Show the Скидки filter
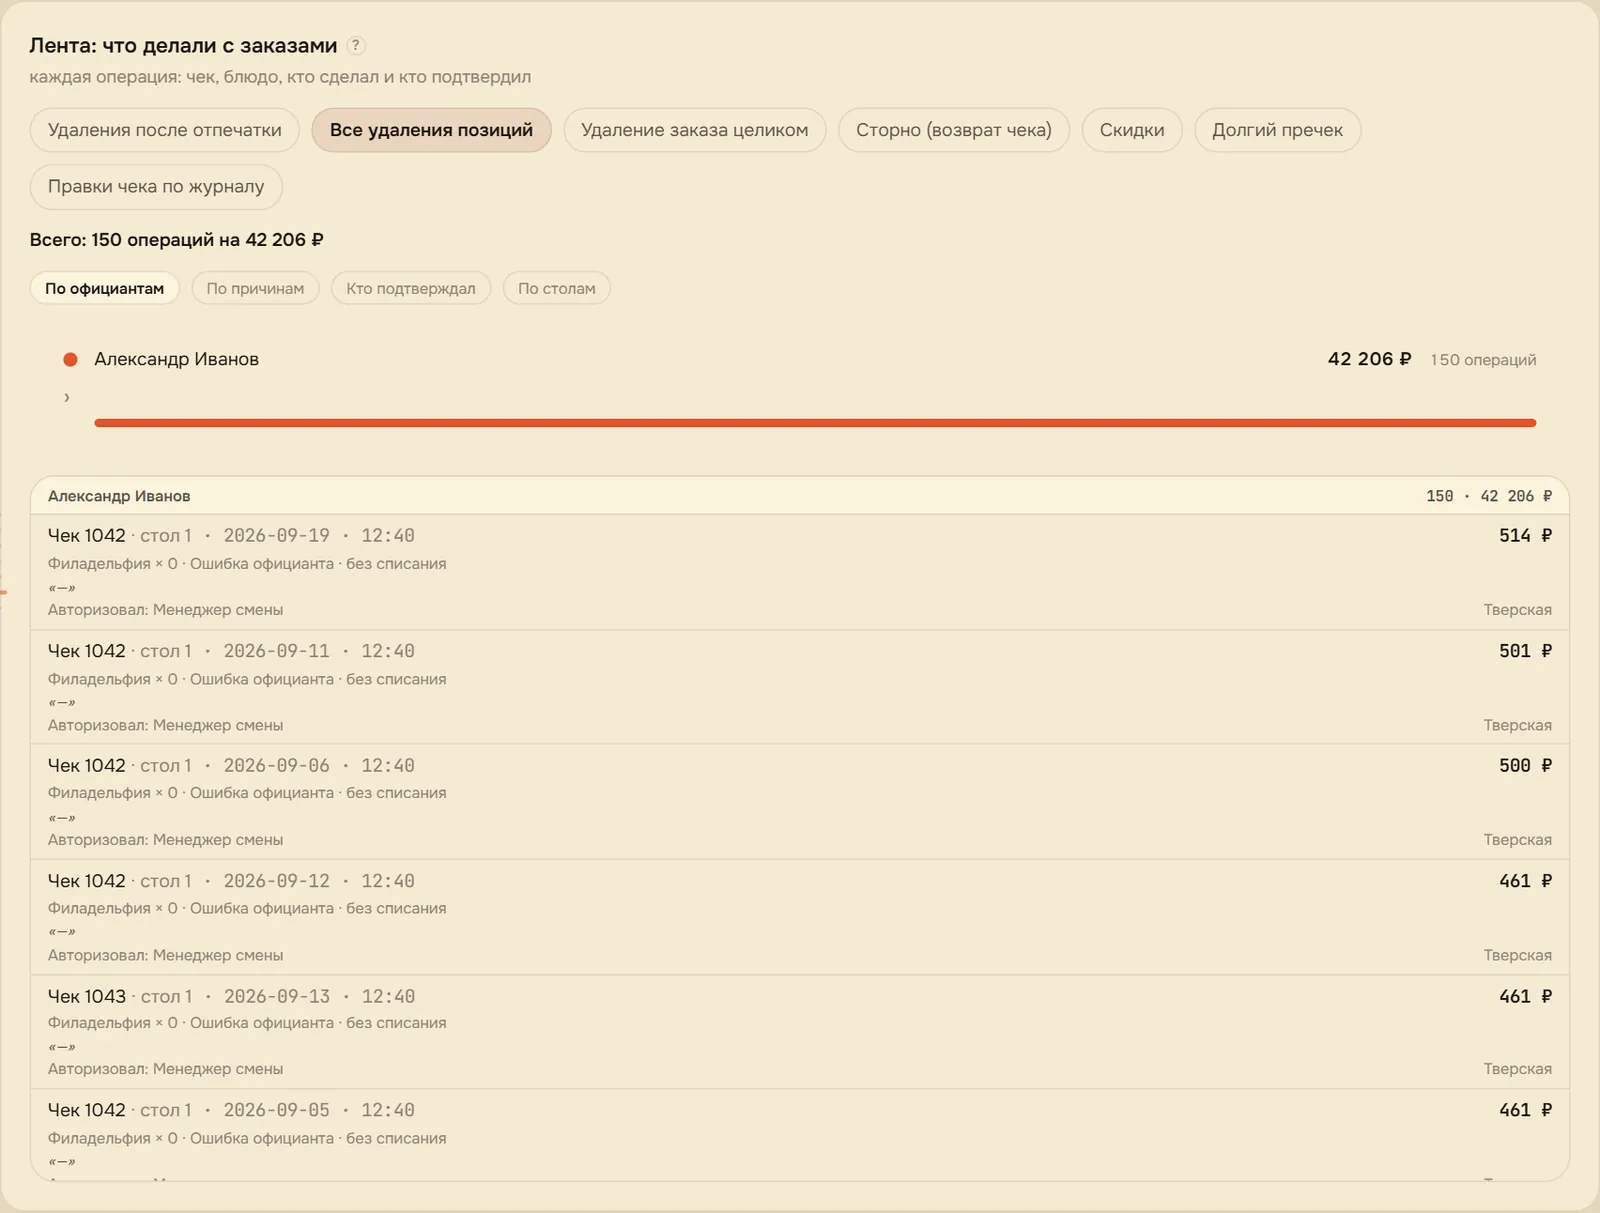 pos(1132,130)
